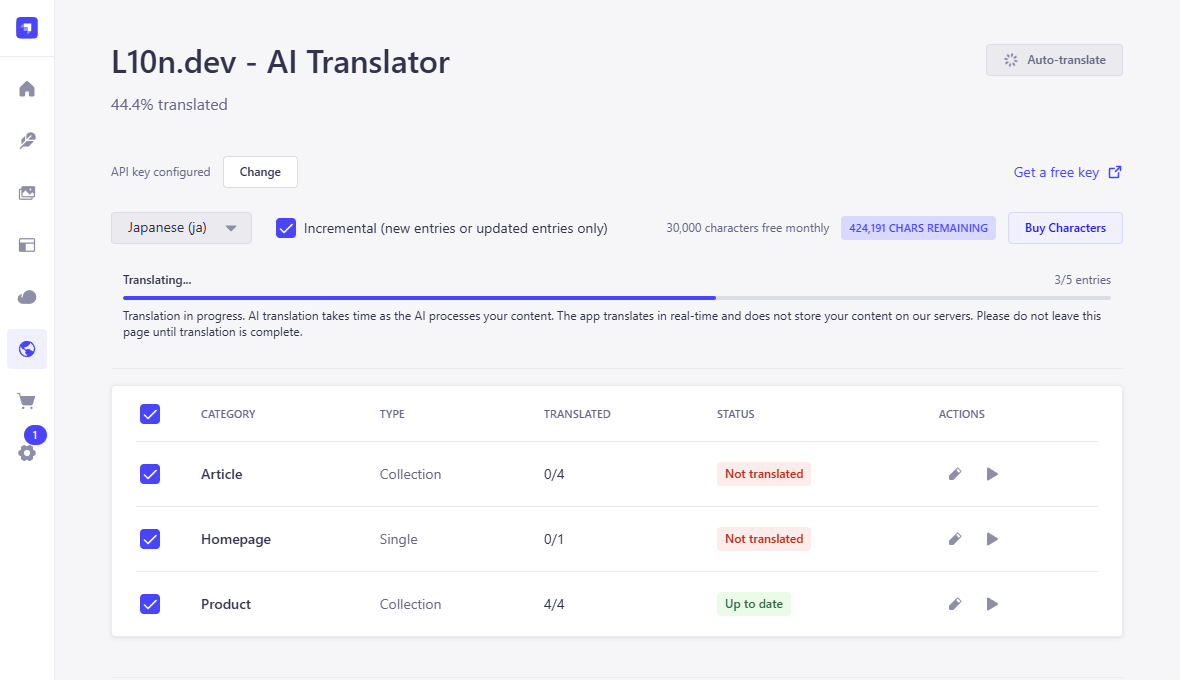1180x680 pixels.
Task: Open the Home dashboard in the sidebar
Action: pyautogui.click(x=27, y=88)
